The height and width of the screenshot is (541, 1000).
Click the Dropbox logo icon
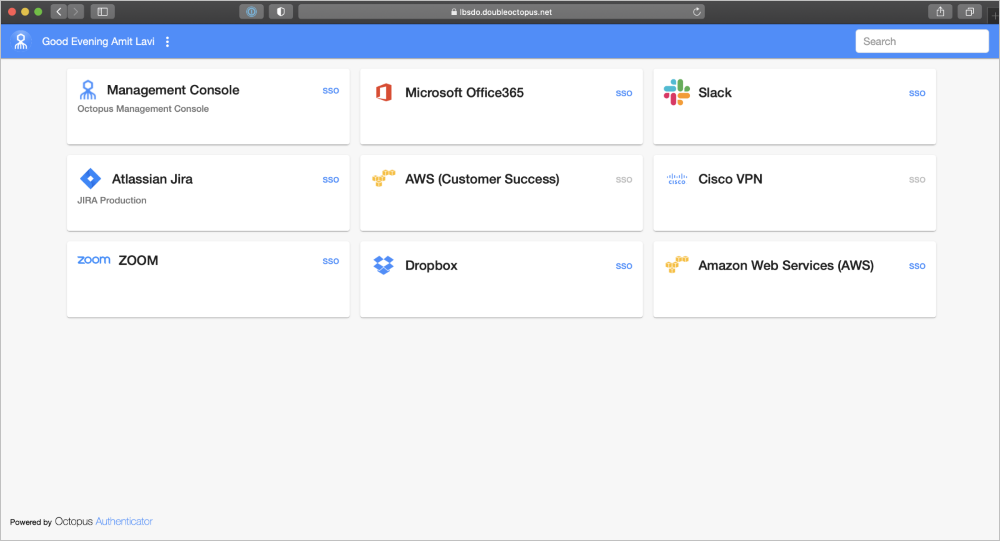[x=384, y=265]
